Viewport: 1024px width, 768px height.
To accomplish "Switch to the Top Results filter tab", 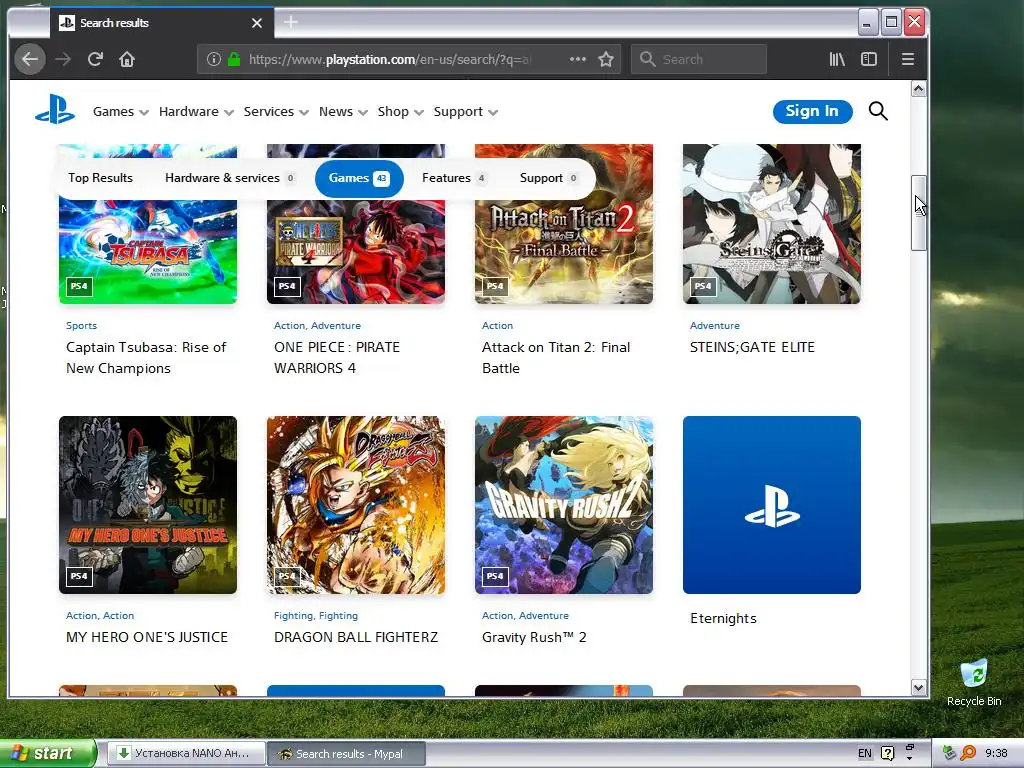I will (x=101, y=178).
